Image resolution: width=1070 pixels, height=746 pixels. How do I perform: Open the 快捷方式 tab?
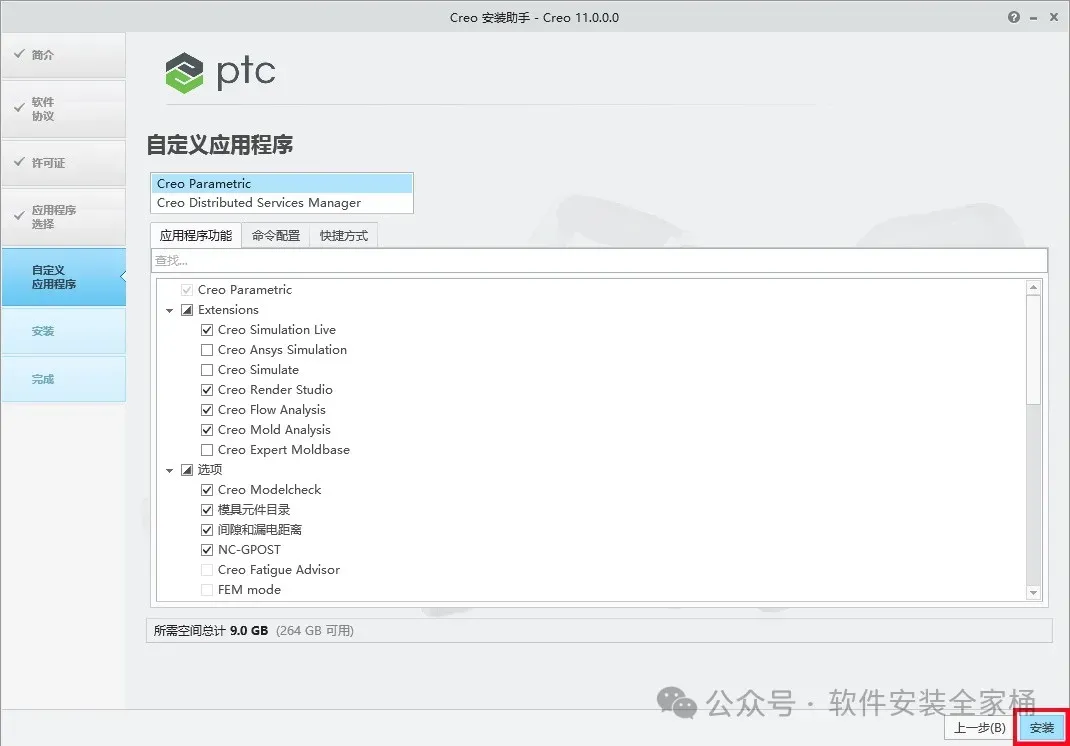344,235
